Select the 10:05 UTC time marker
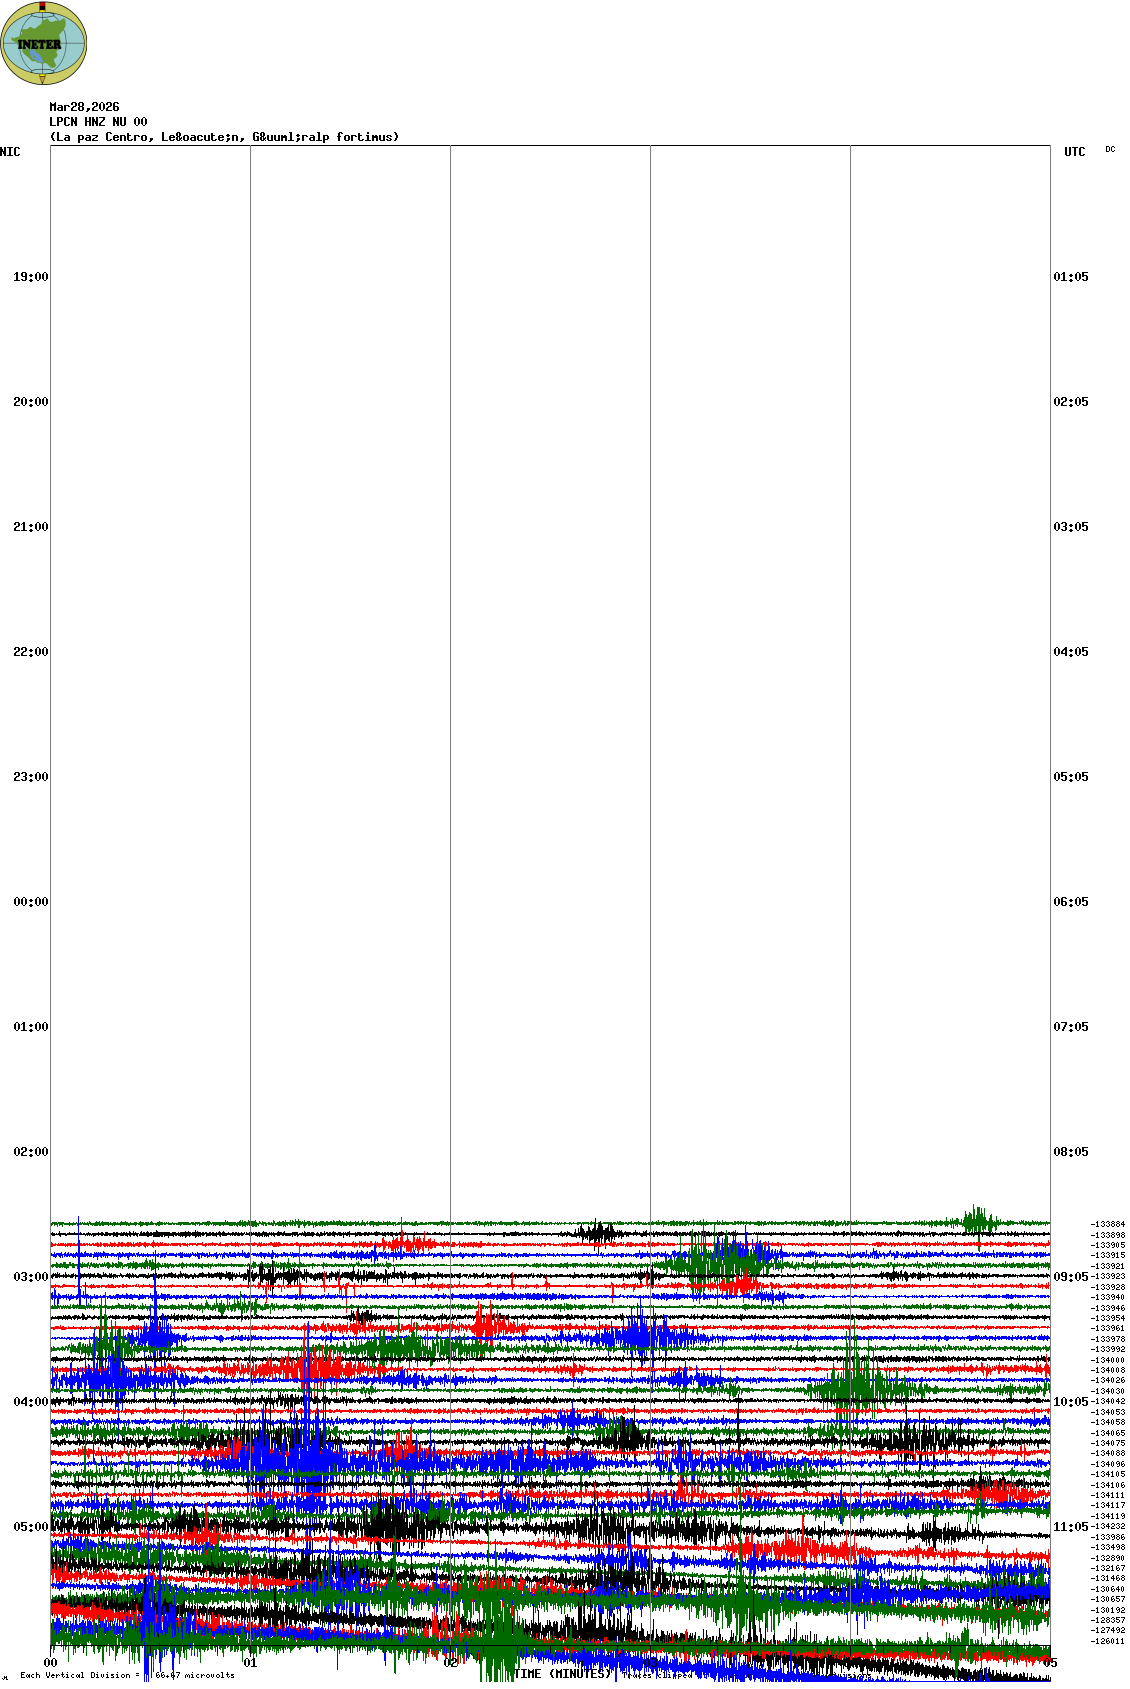The height and width of the screenshot is (1689, 1130). pyautogui.click(x=1071, y=1402)
